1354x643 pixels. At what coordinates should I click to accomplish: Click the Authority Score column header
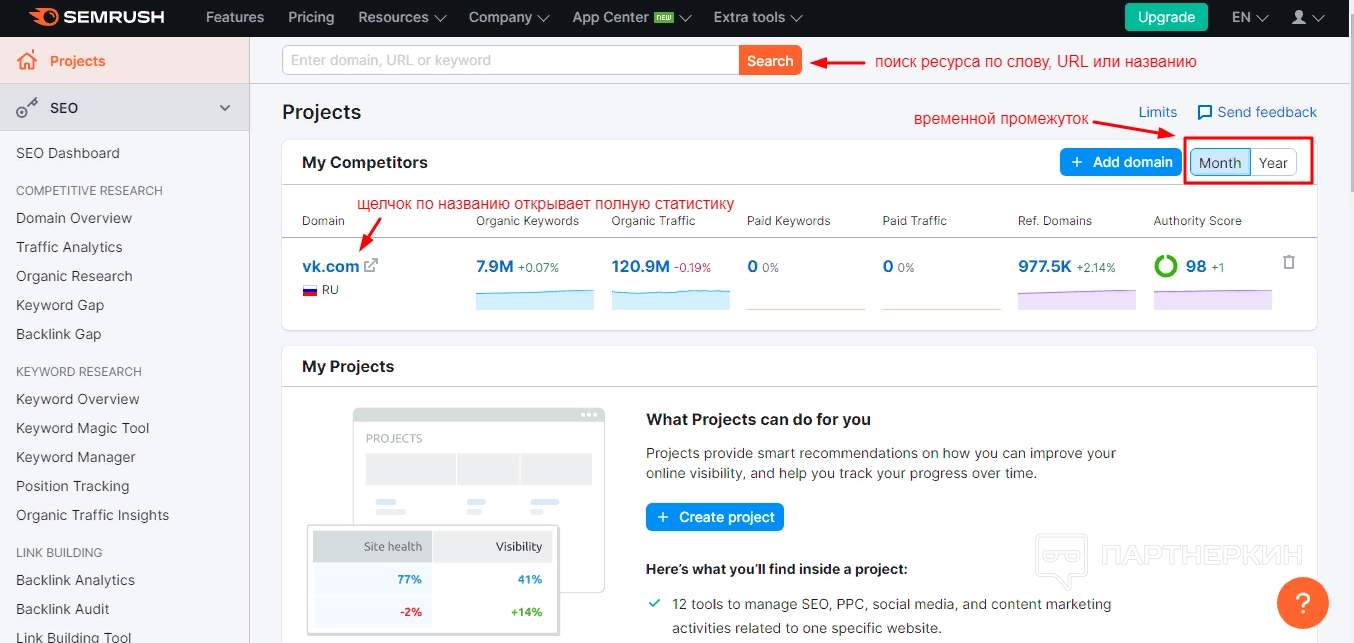[1198, 221]
